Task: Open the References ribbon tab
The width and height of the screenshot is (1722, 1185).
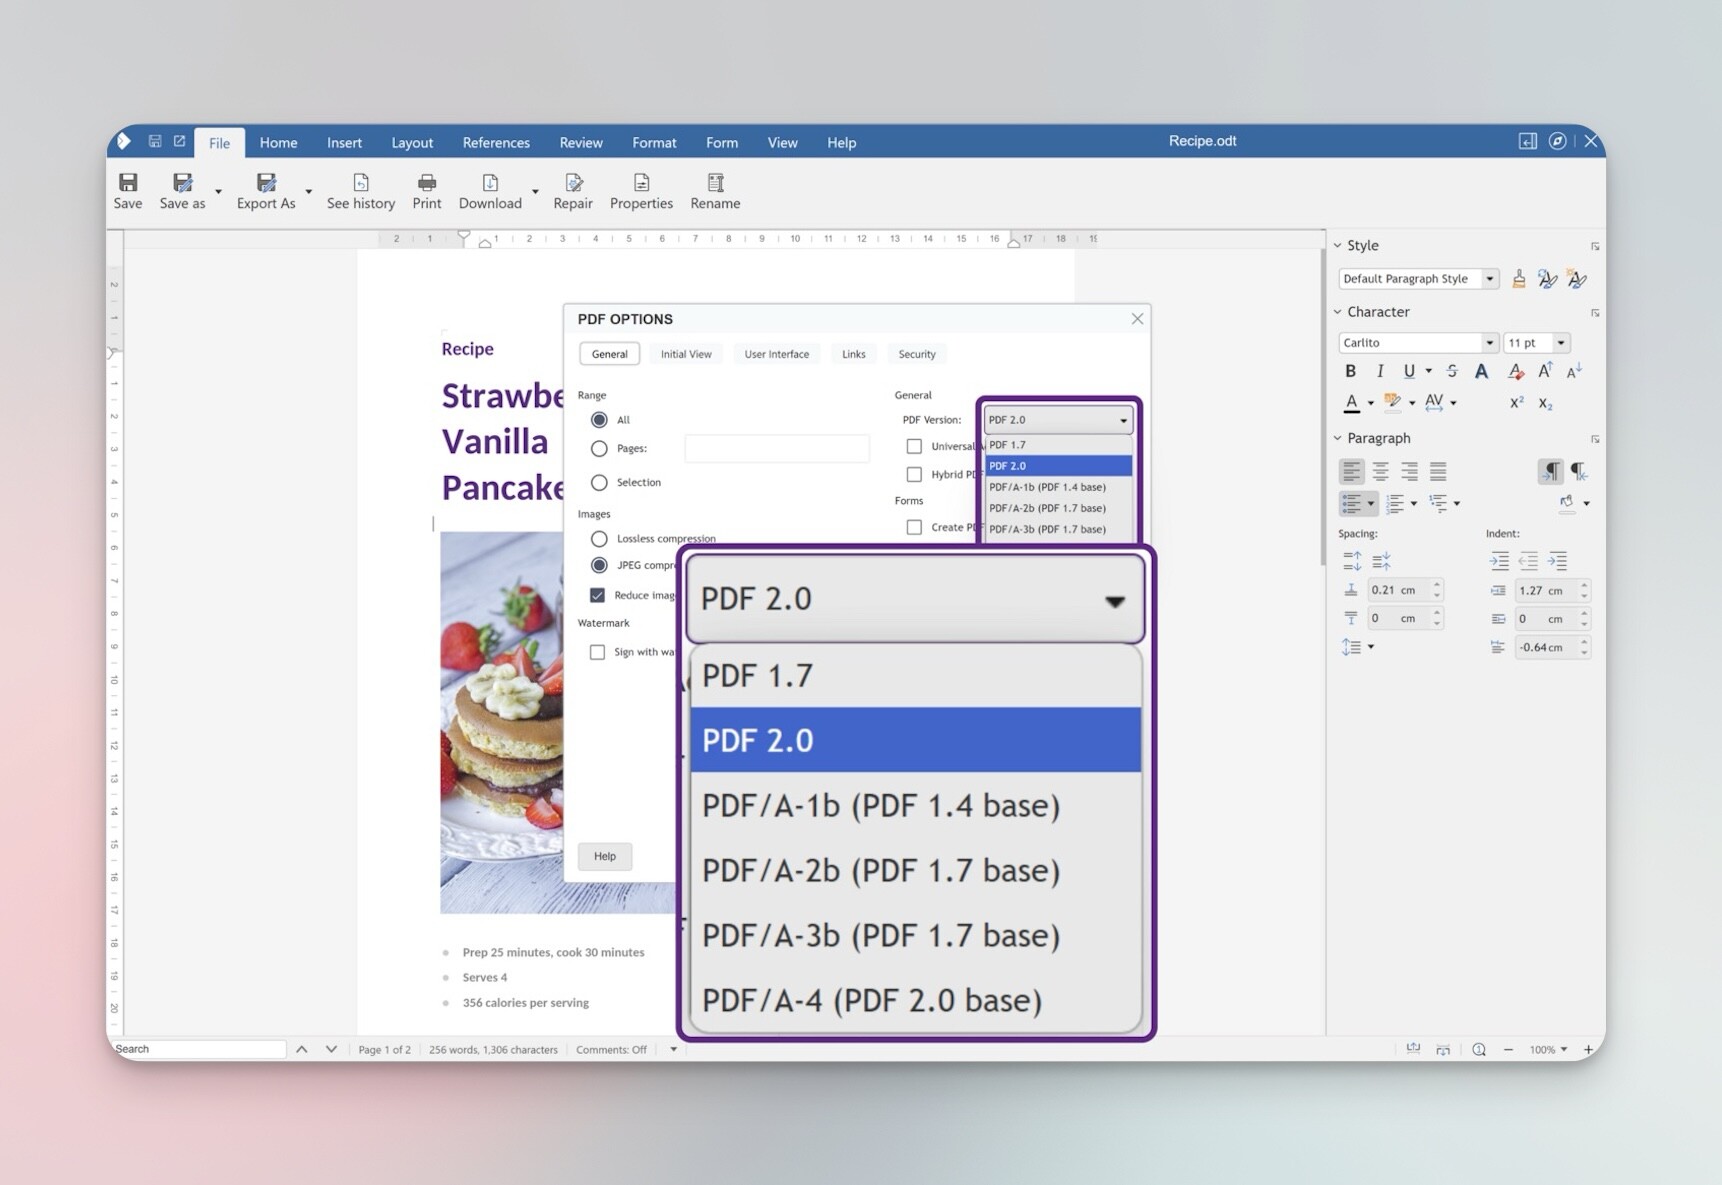Action: 496,142
